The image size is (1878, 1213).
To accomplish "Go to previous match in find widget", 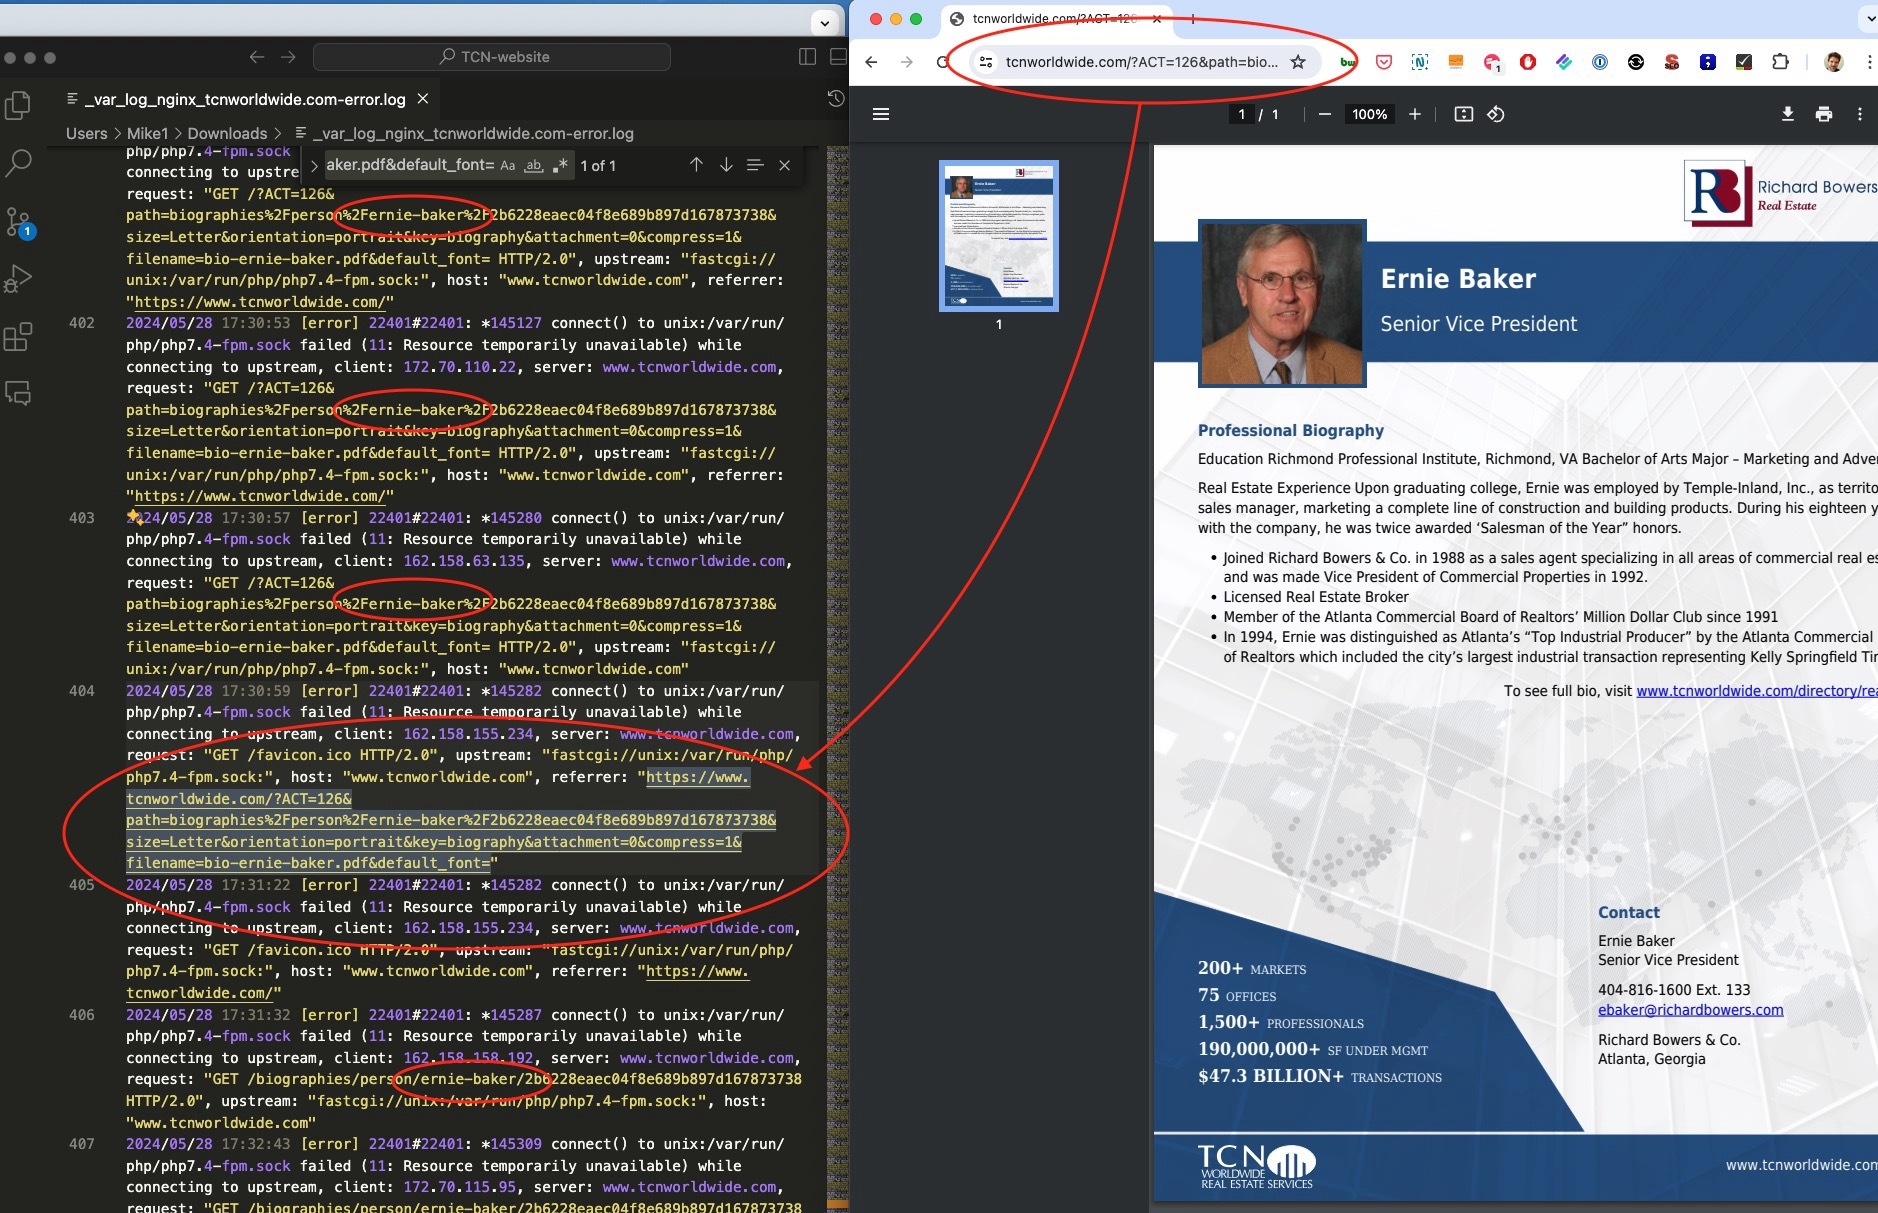I will (x=696, y=165).
